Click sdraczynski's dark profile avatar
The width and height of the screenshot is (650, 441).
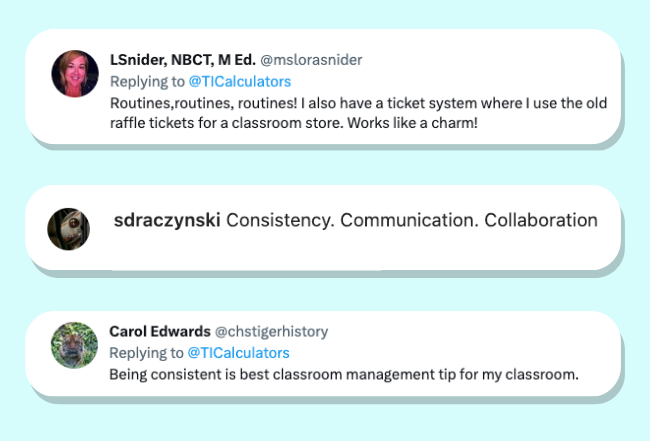click(69, 229)
